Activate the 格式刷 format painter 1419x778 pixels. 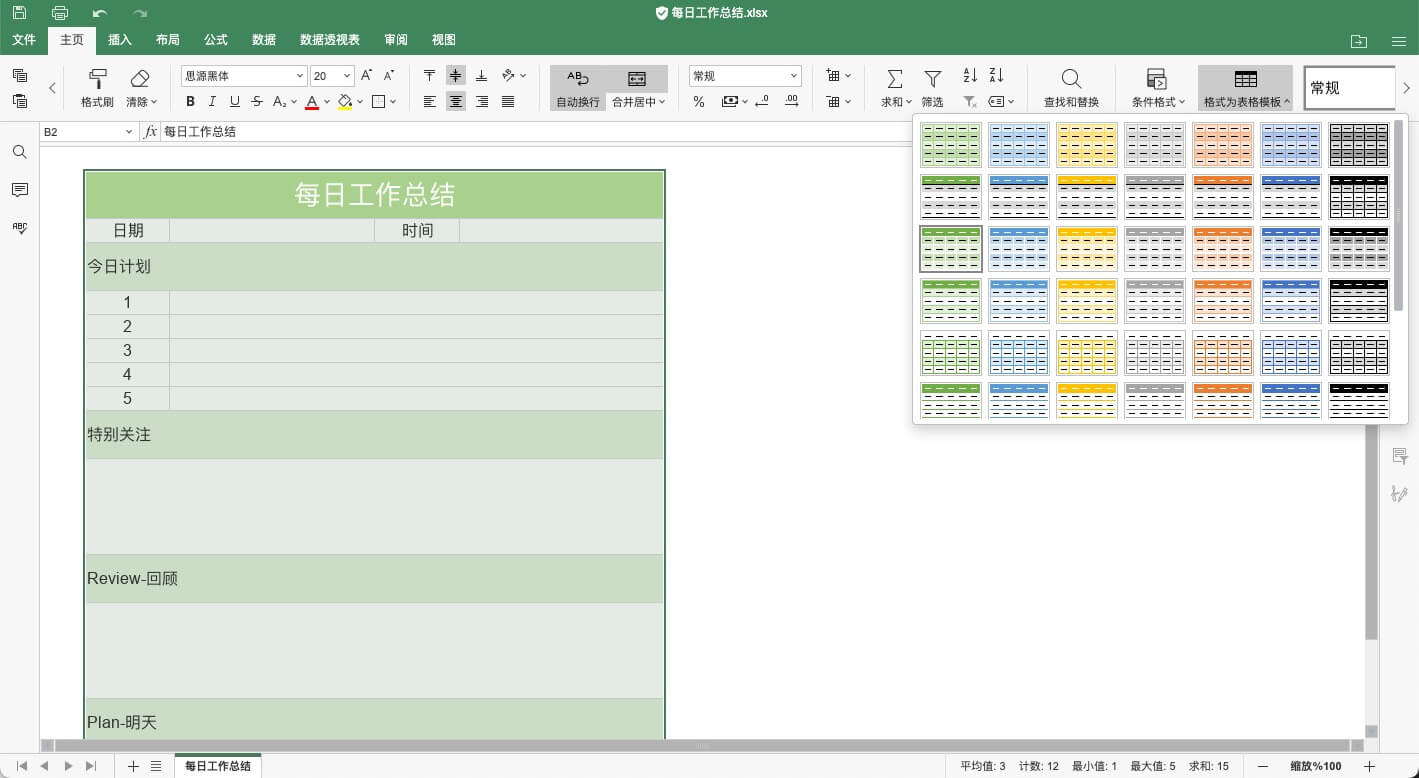coord(97,88)
